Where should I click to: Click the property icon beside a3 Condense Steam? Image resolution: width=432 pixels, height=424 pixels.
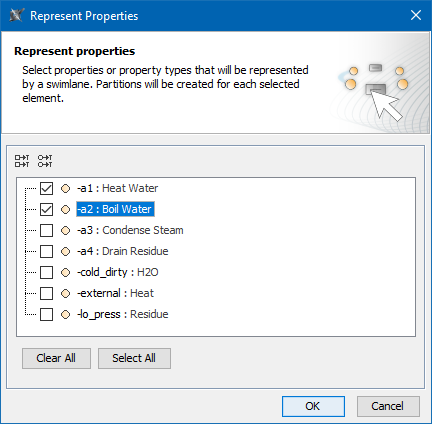click(x=66, y=231)
